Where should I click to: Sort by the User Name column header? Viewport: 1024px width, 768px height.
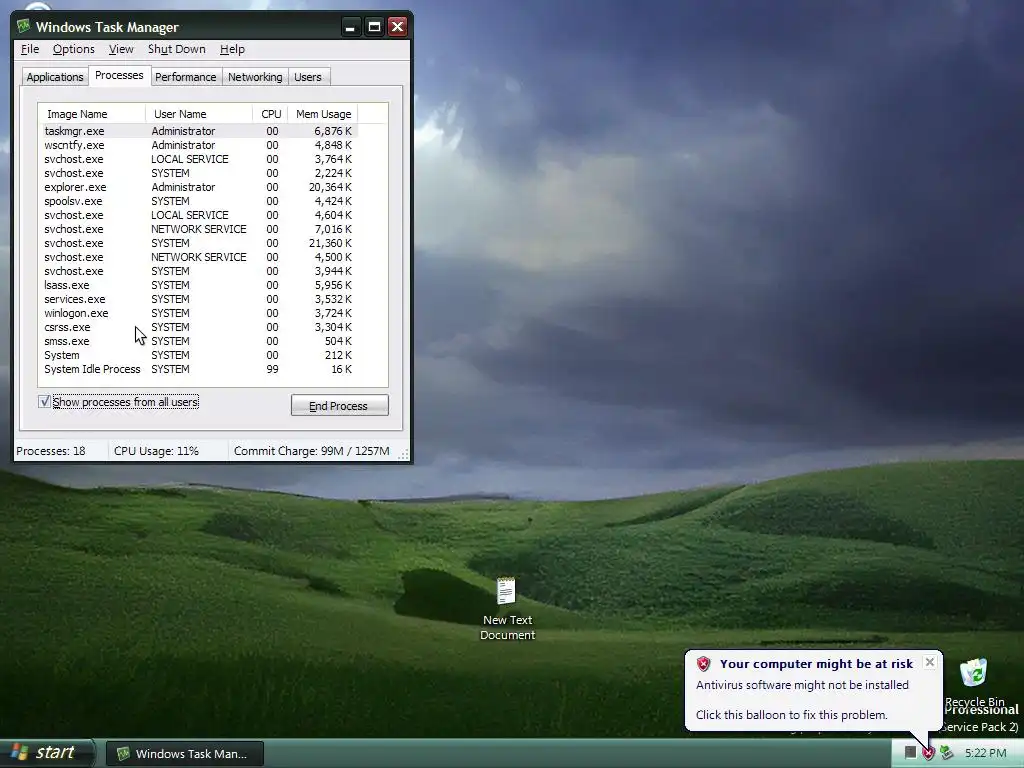click(199, 114)
